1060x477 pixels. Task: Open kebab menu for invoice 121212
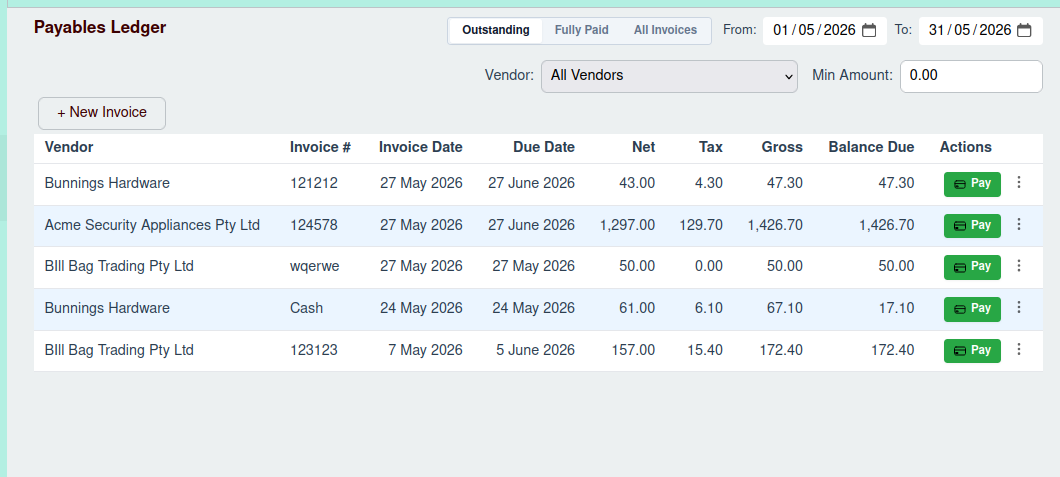click(x=1019, y=182)
